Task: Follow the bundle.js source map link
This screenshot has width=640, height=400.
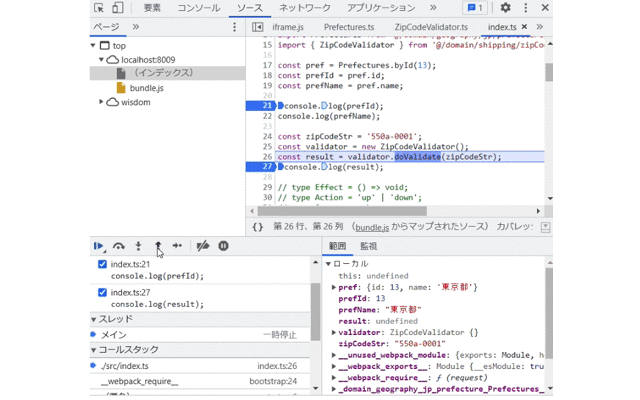Action: [372, 227]
